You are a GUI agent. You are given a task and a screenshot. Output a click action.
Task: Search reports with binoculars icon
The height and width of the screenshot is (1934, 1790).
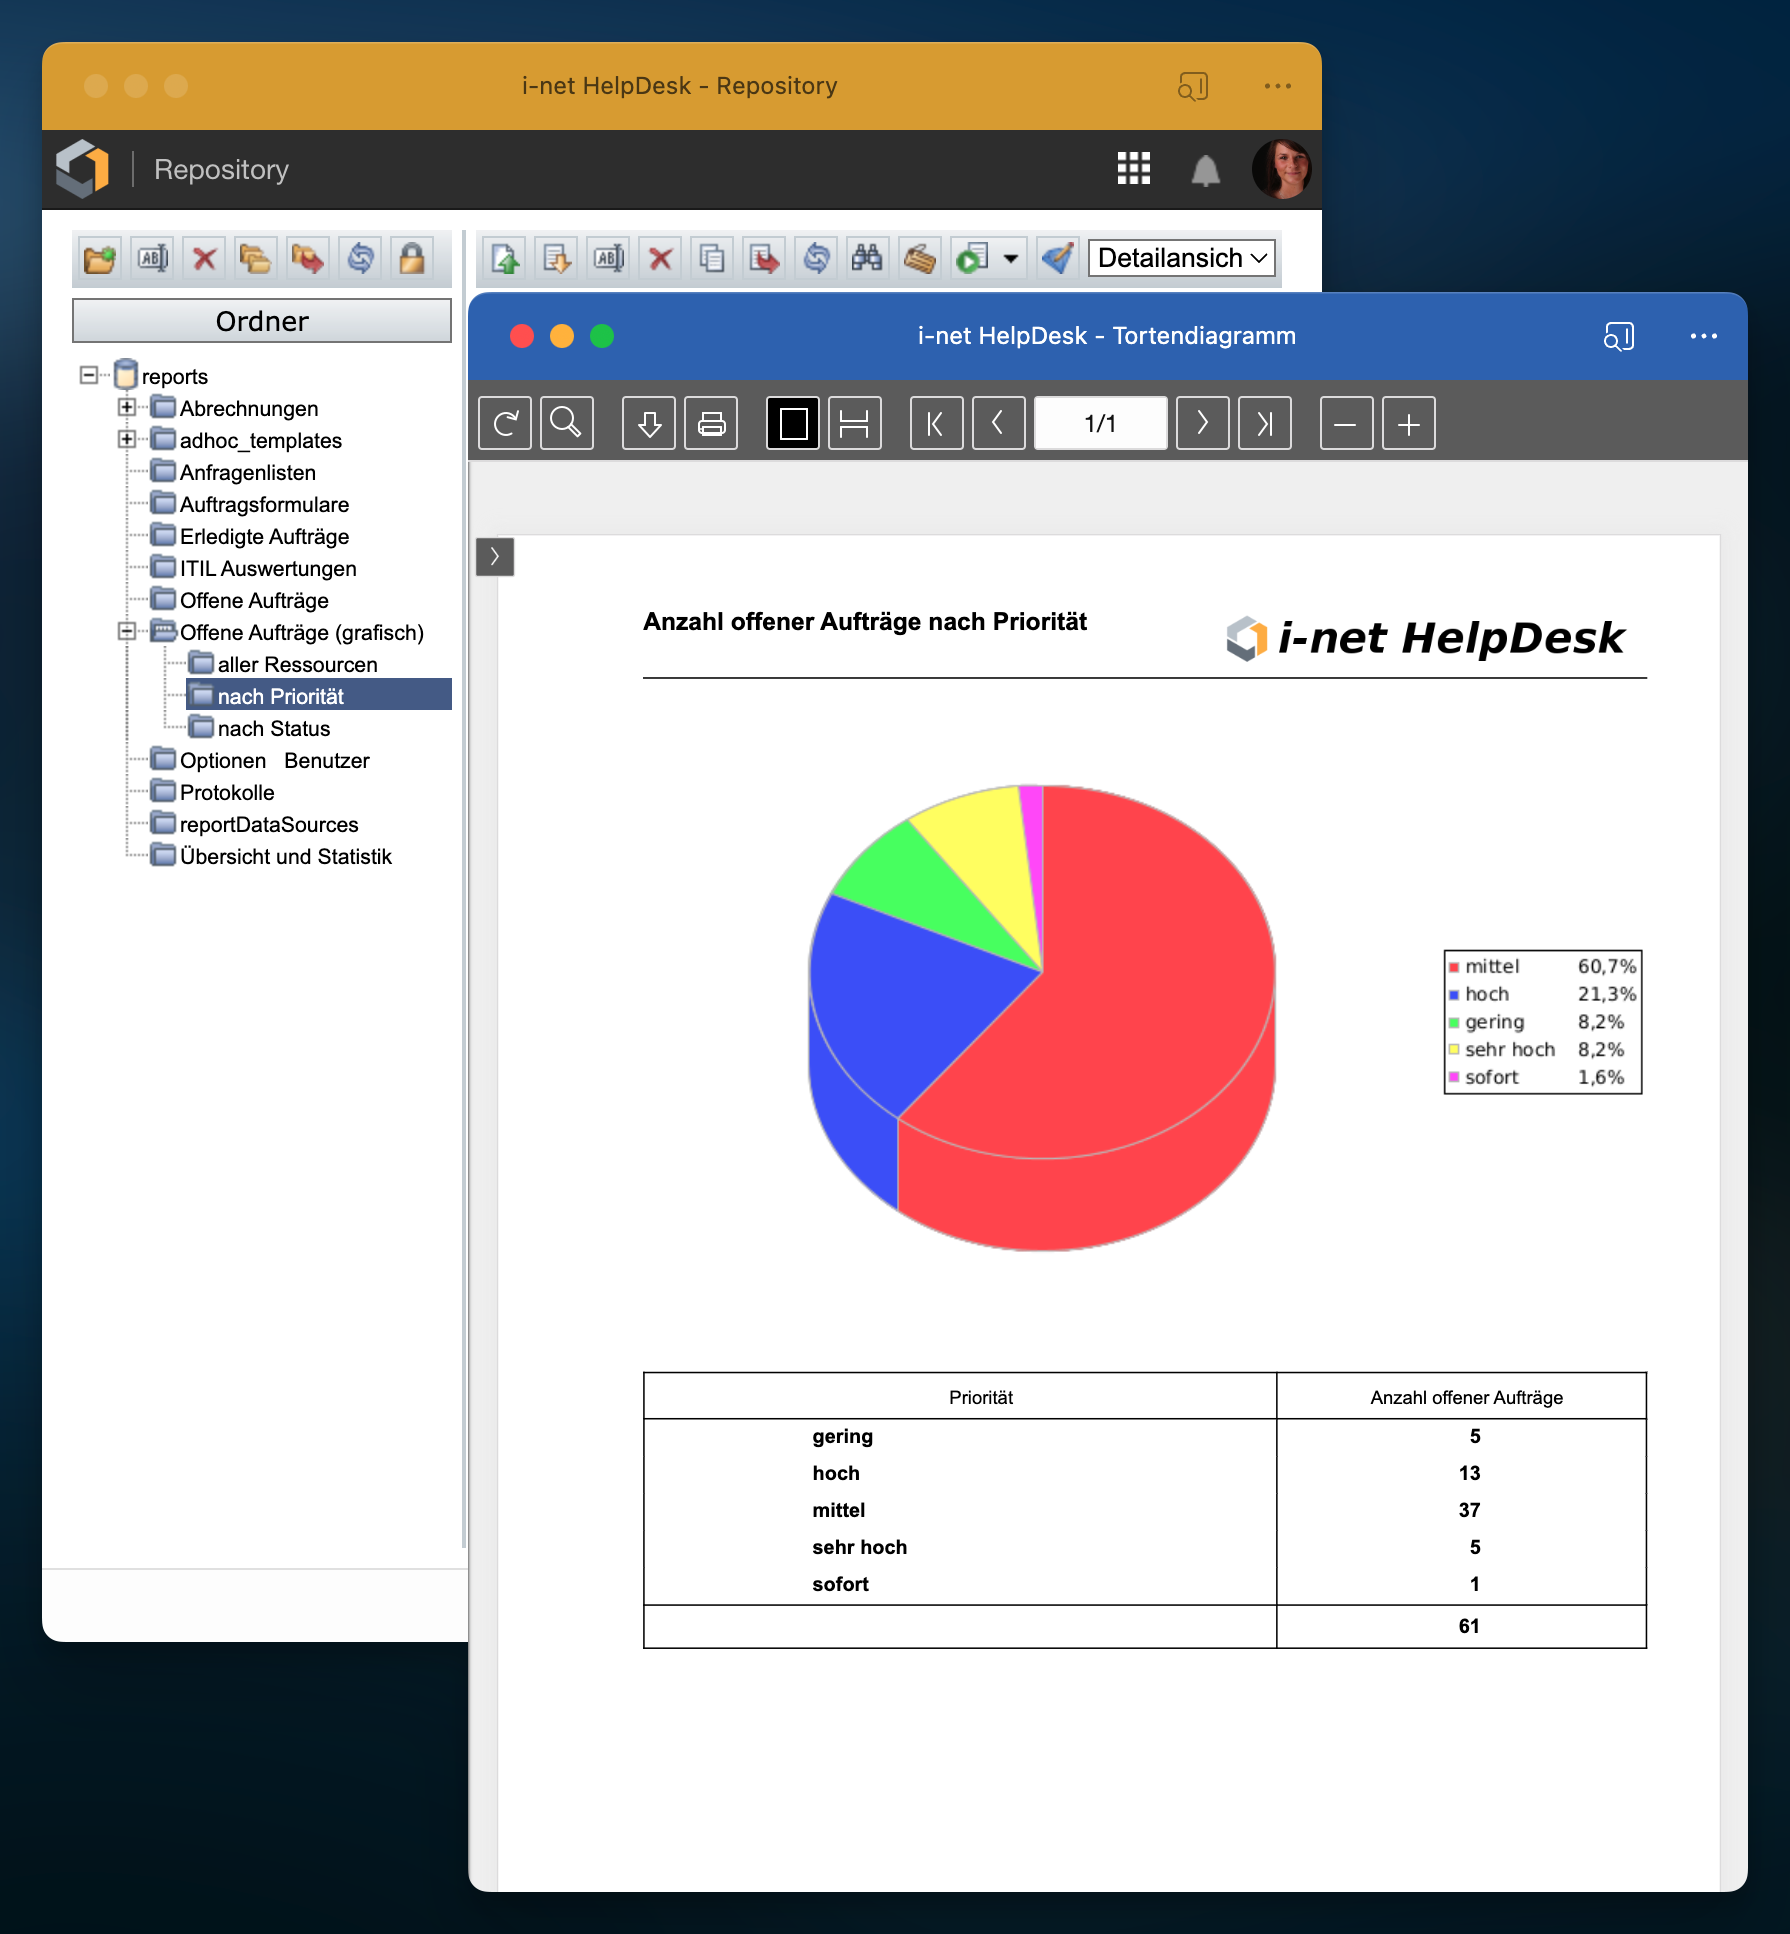(x=867, y=259)
